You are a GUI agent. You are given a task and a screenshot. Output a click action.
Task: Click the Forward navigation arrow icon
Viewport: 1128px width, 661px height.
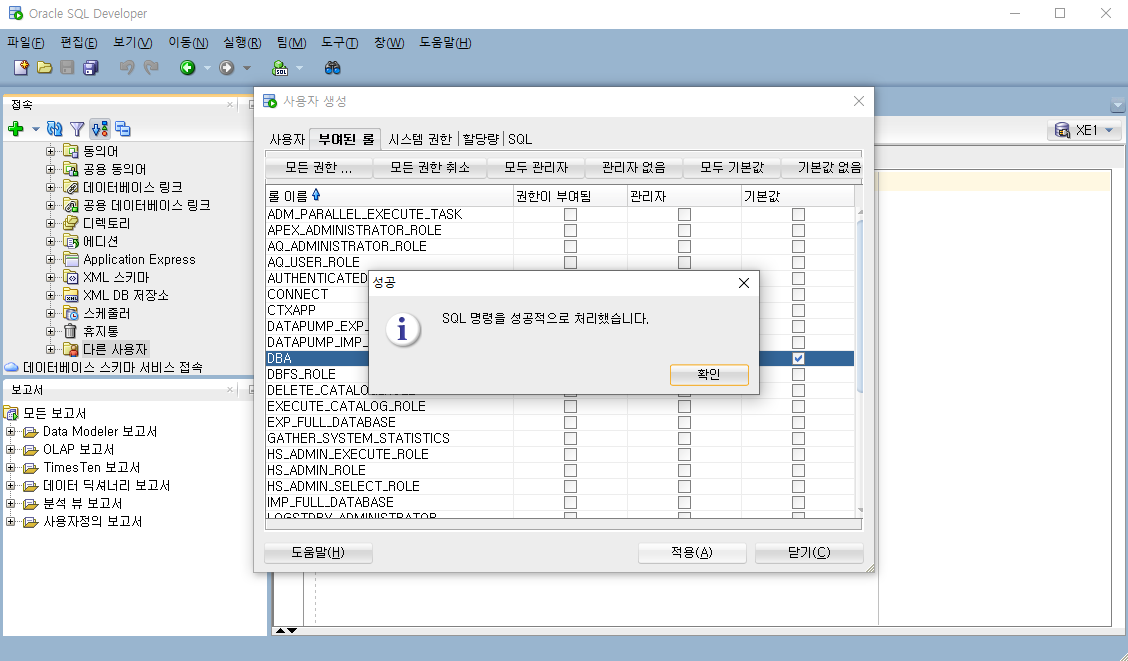point(227,68)
